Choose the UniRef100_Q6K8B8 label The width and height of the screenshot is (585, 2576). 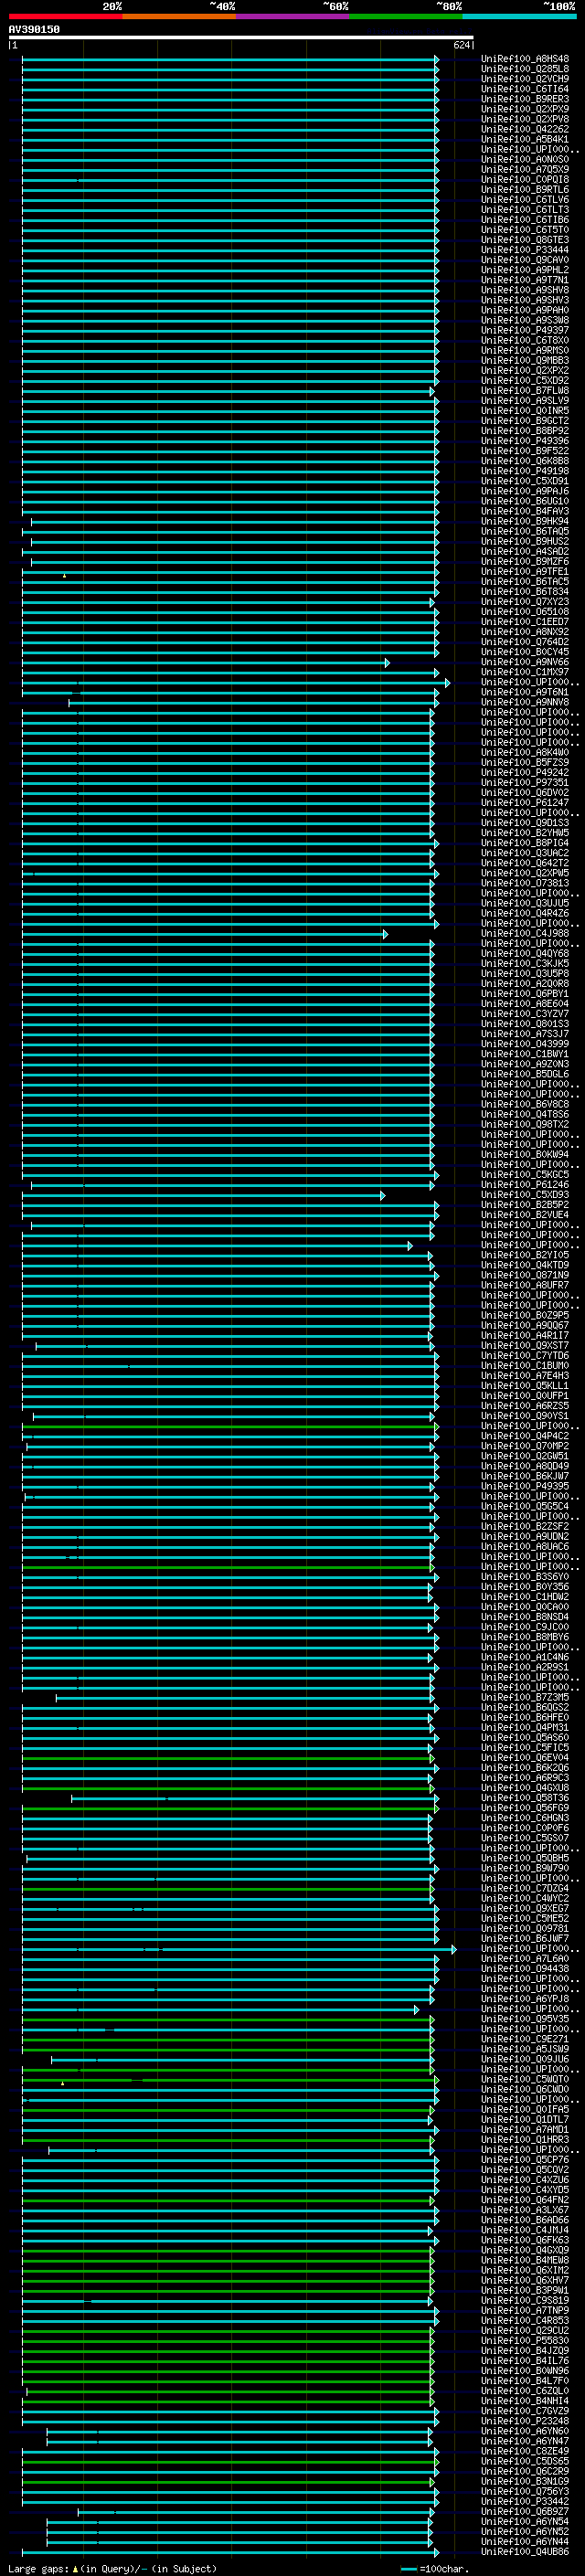(525, 461)
